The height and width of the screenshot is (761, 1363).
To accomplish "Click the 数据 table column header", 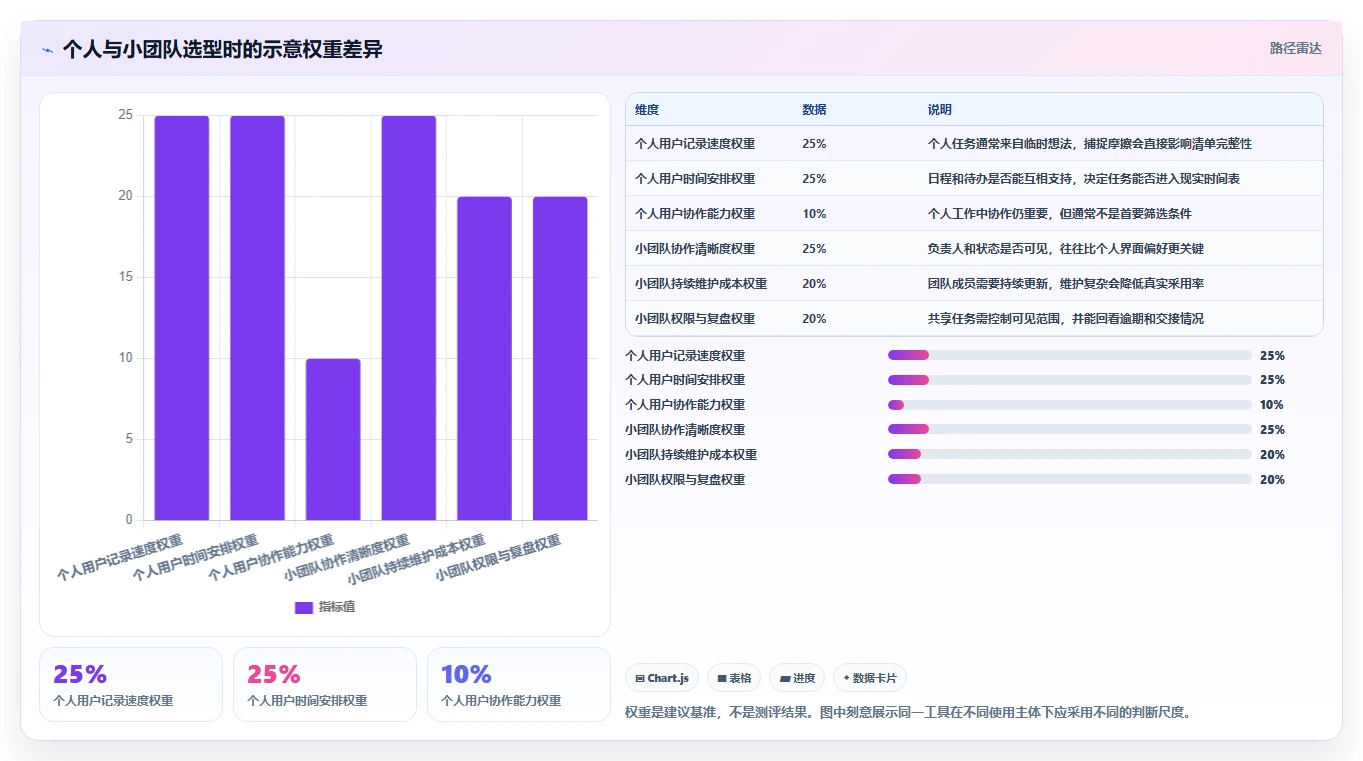I will point(814,110).
